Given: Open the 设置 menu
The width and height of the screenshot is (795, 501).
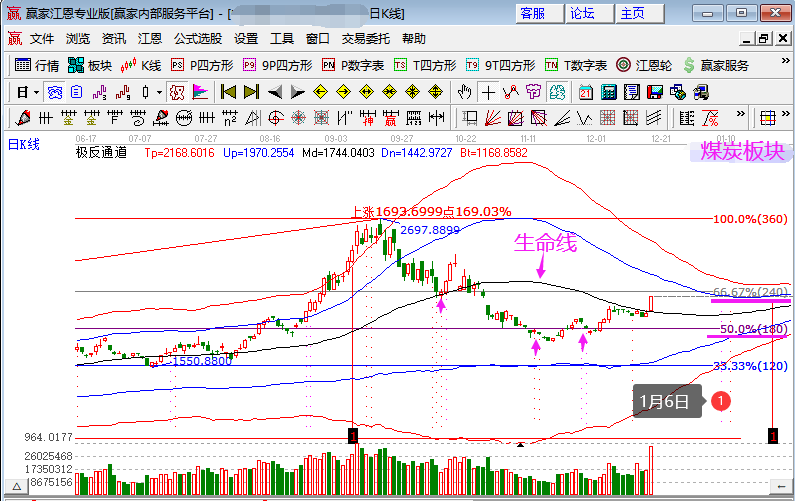Looking at the screenshot, I should (x=246, y=39).
